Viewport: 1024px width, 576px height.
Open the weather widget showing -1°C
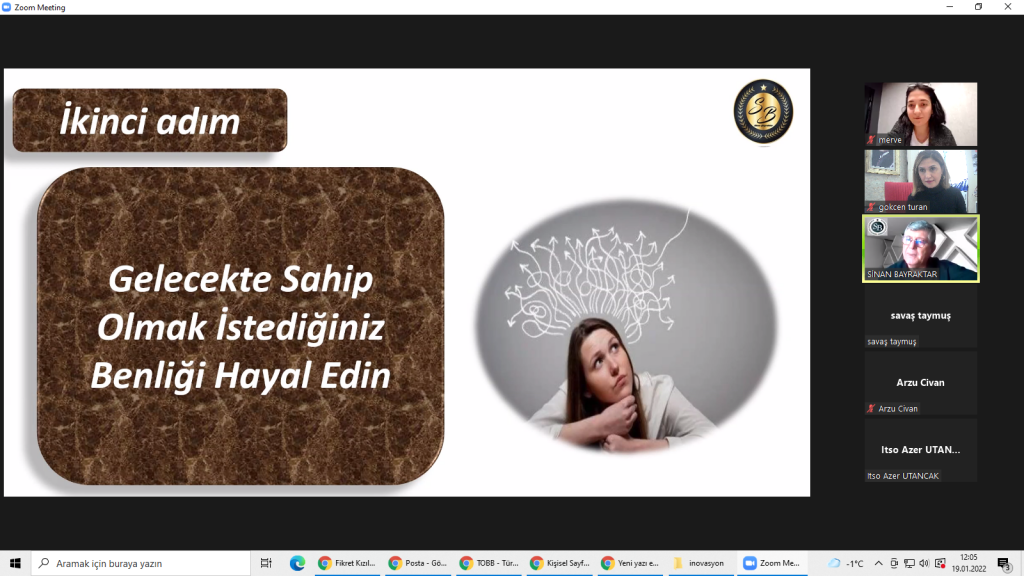coord(846,563)
